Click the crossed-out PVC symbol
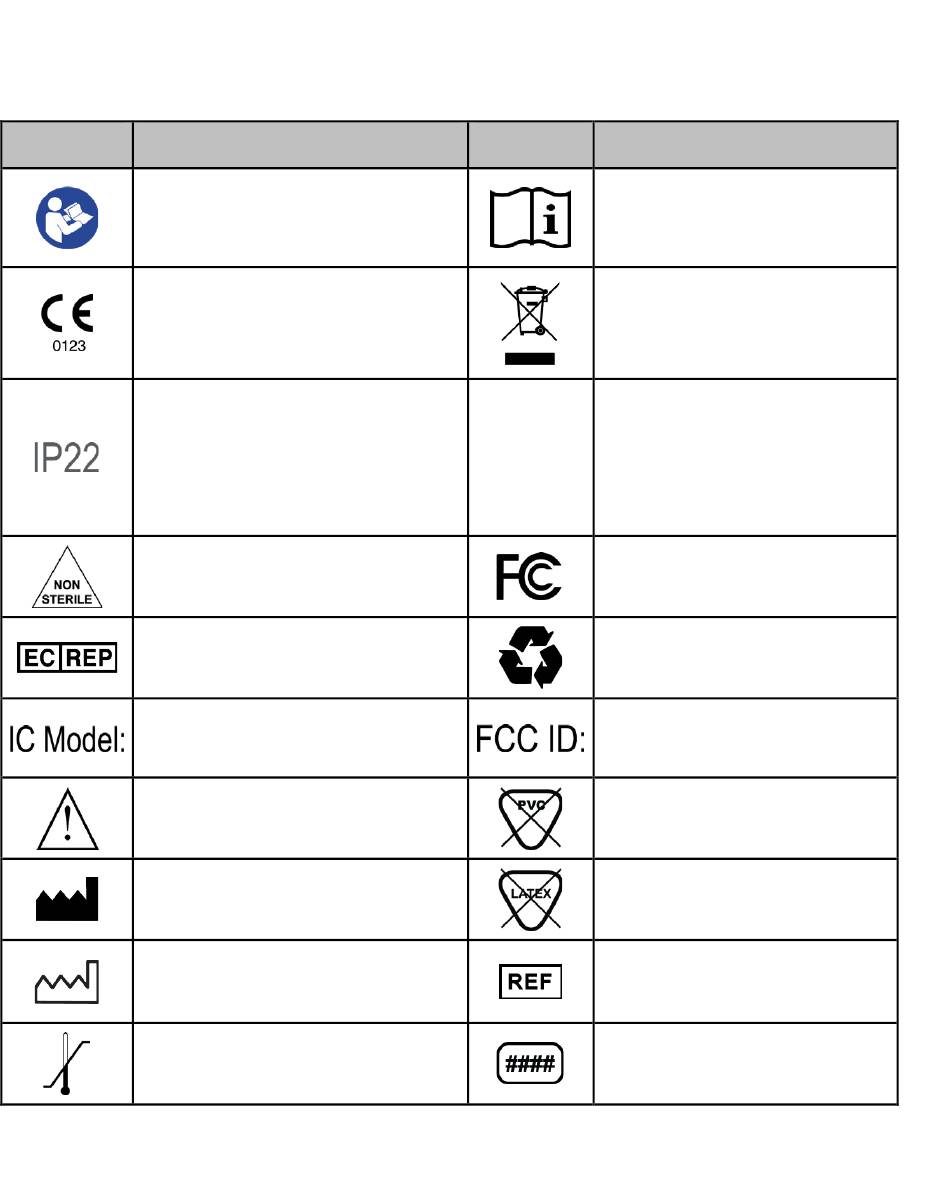Viewport: 950px width, 1198px height. point(530,818)
